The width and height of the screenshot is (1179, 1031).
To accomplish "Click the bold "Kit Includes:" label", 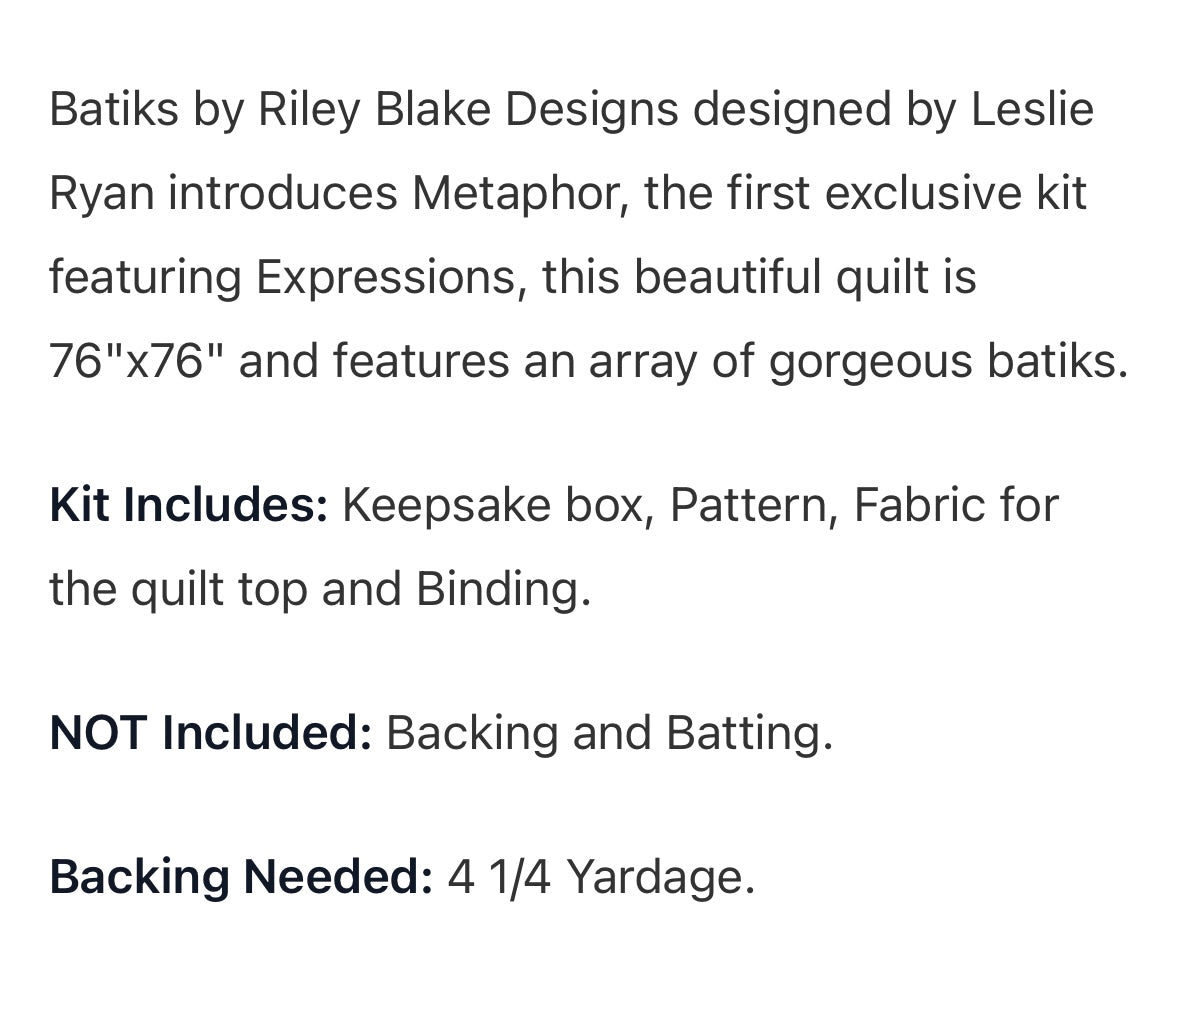I will click(188, 505).
